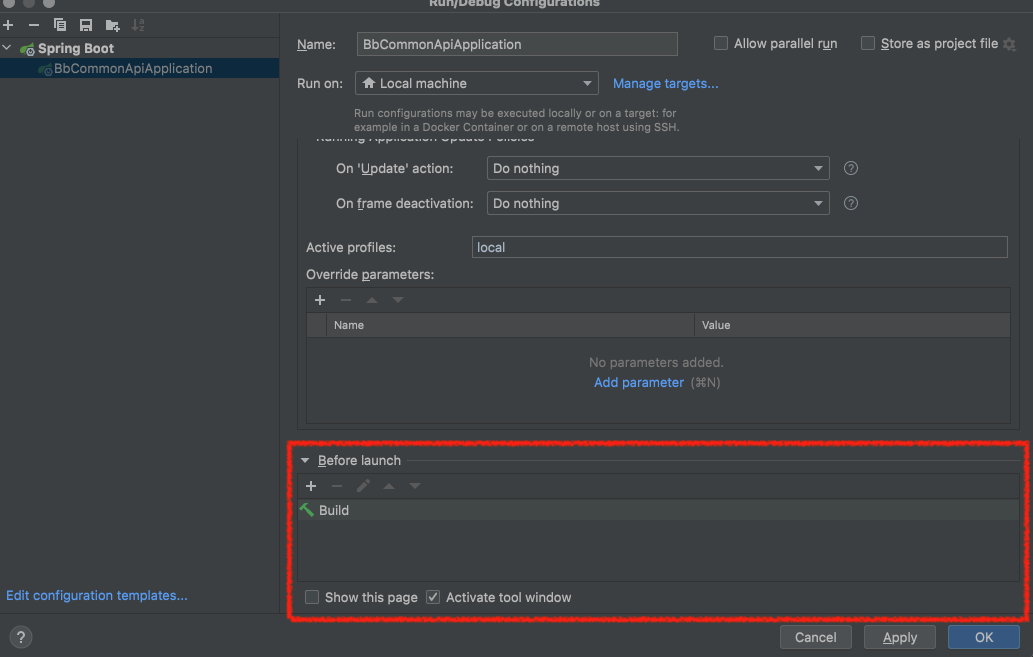
Task: Add an override parameter with the plus icon
Action: point(320,300)
